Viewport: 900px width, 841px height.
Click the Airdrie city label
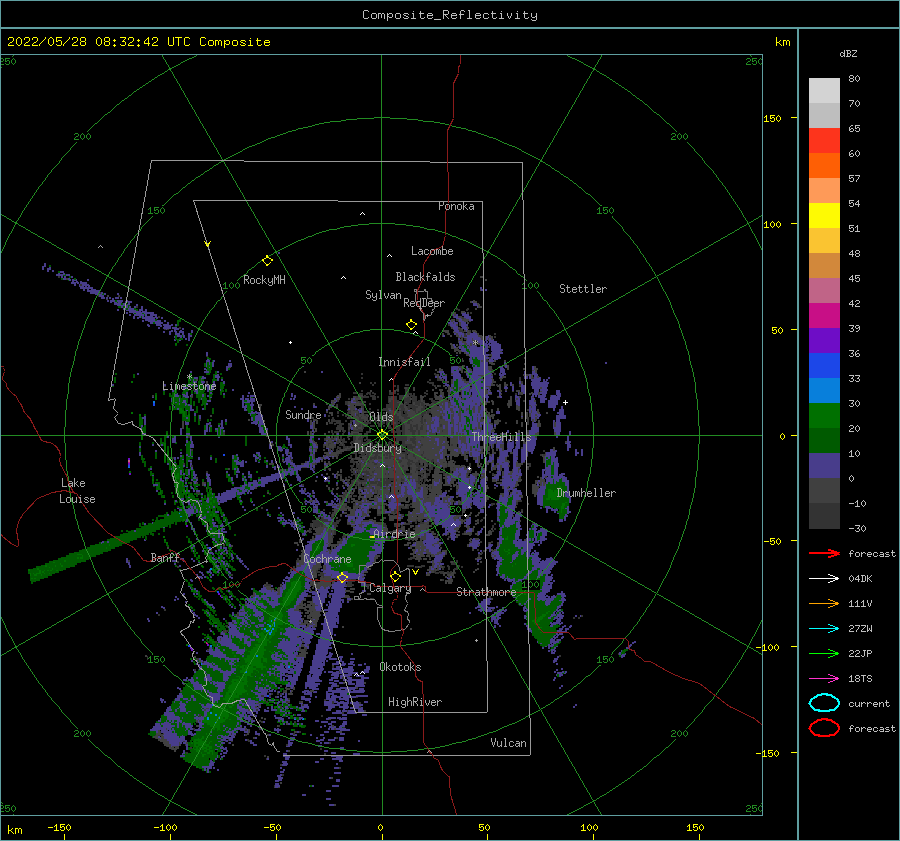pyautogui.click(x=394, y=534)
